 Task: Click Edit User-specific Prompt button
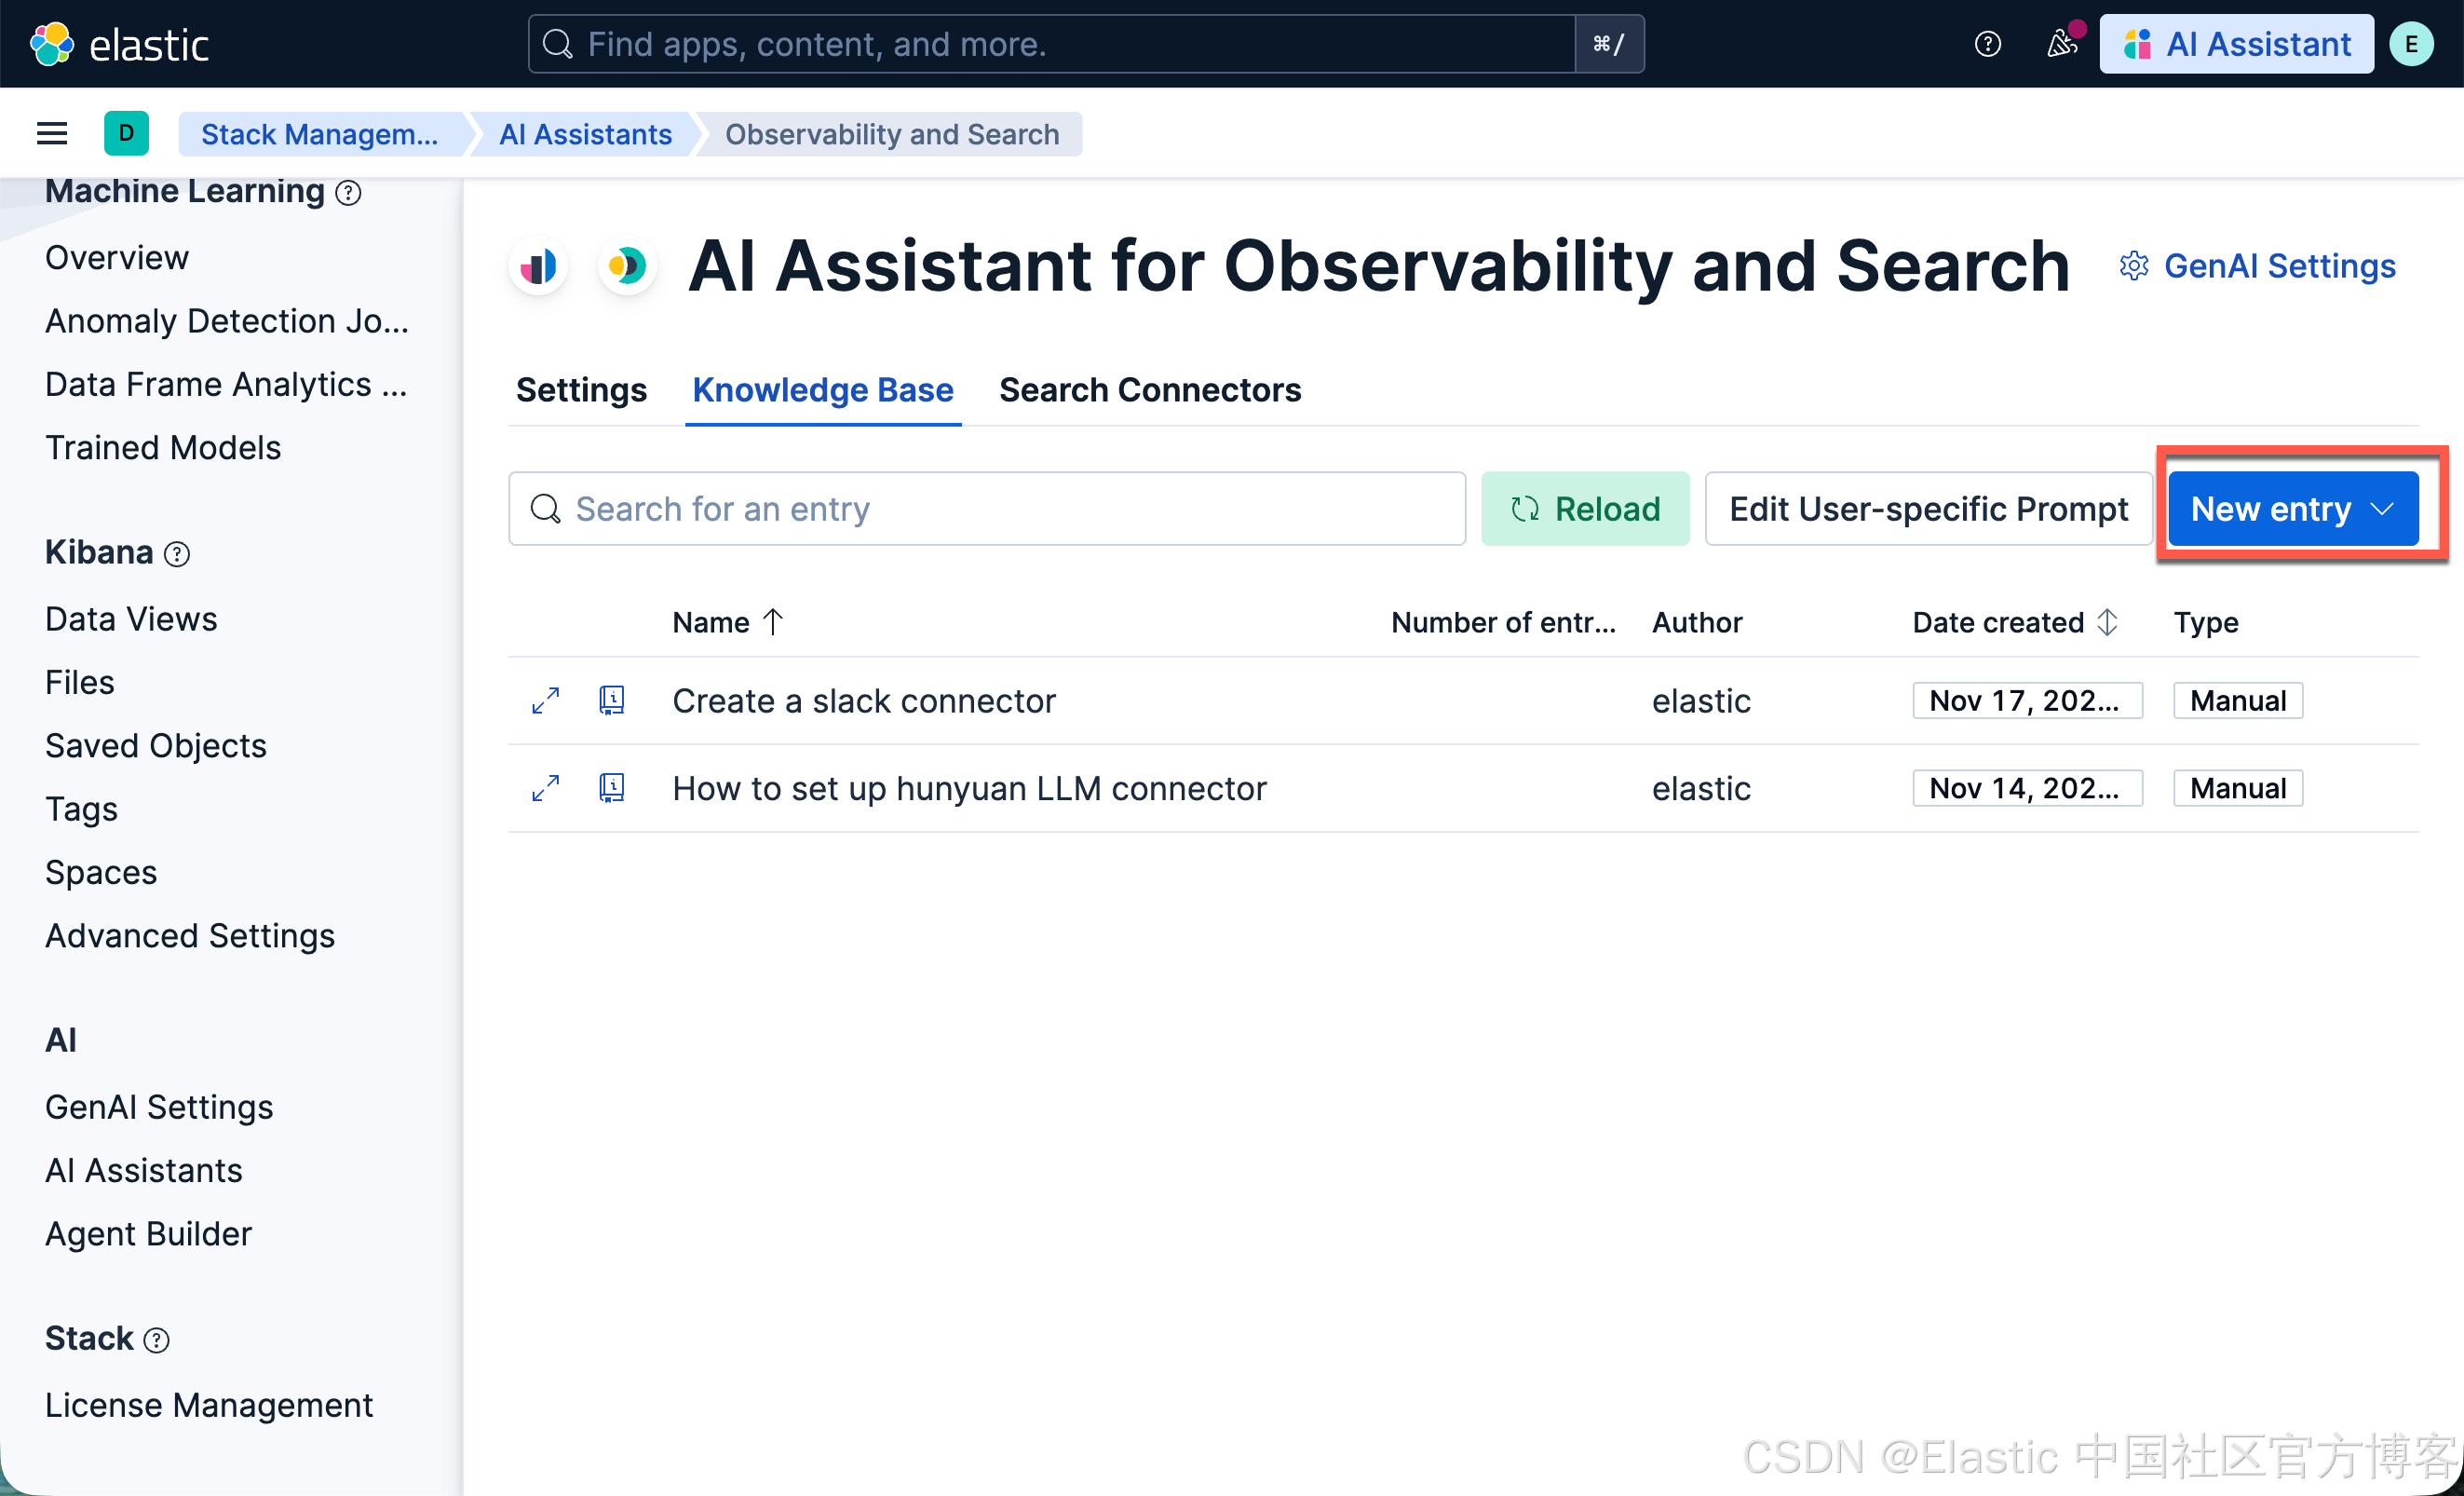pyautogui.click(x=1927, y=509)
